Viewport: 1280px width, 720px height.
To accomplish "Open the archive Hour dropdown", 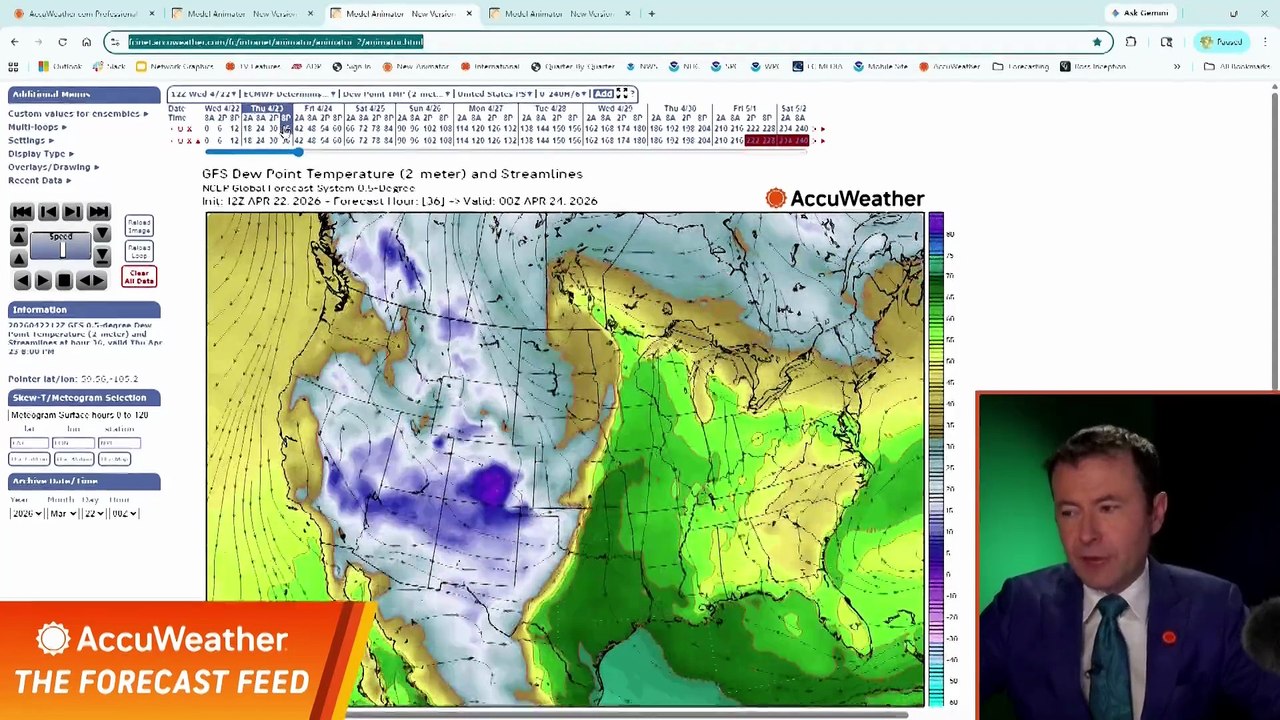I will [124, 513].
